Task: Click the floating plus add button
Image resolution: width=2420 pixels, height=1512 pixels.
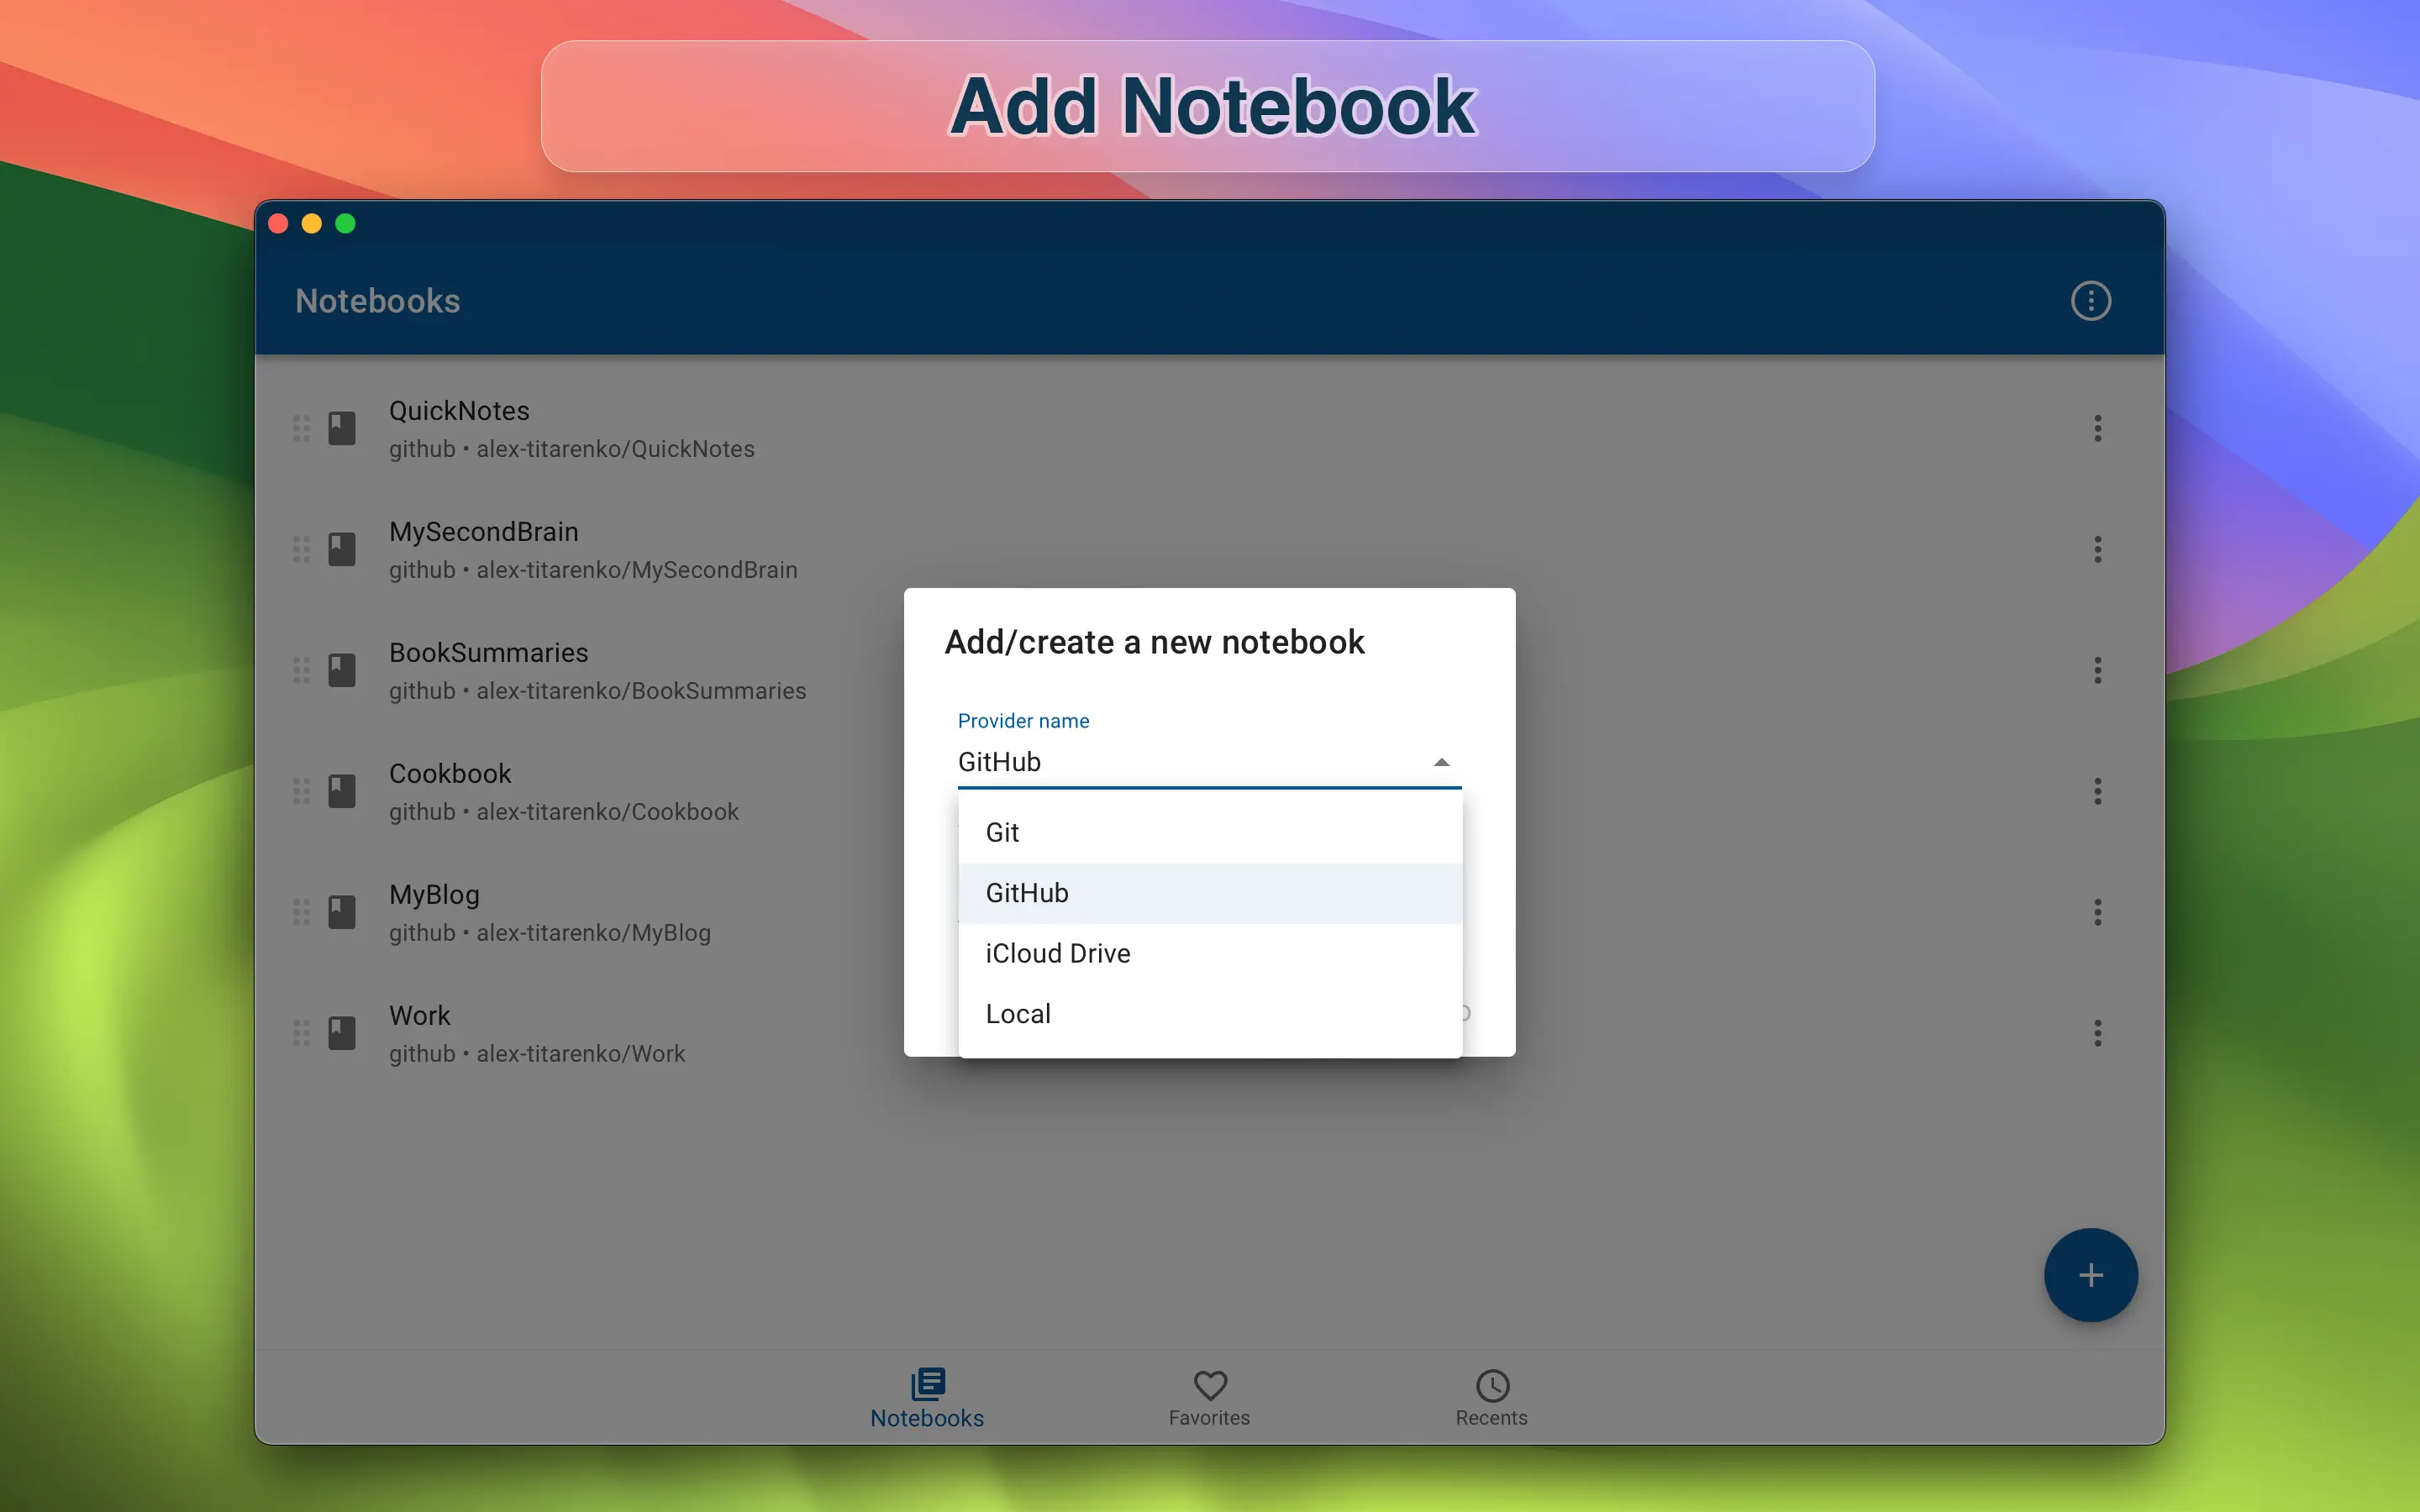Action: [2090, 1275]
